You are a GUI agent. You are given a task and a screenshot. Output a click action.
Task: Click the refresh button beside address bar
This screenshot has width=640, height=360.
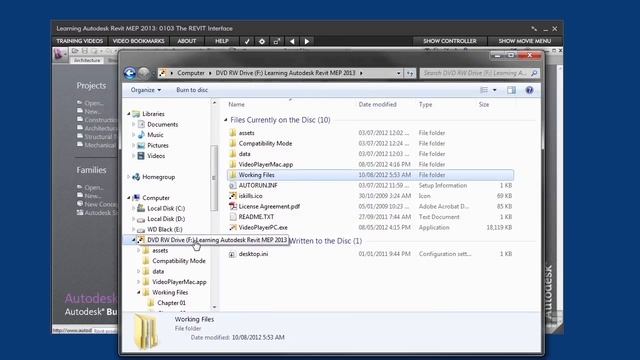410,73
